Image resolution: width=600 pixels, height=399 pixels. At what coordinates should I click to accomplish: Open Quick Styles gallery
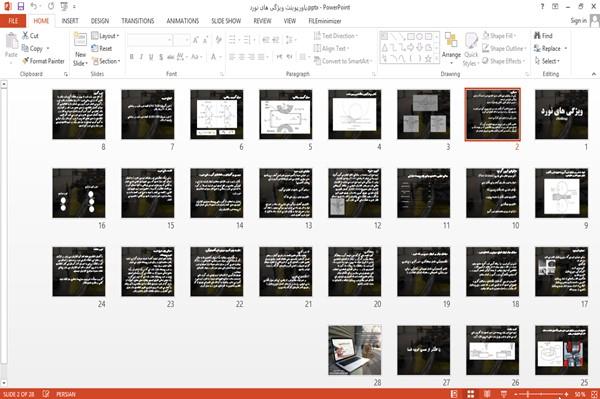pos(470,49)
